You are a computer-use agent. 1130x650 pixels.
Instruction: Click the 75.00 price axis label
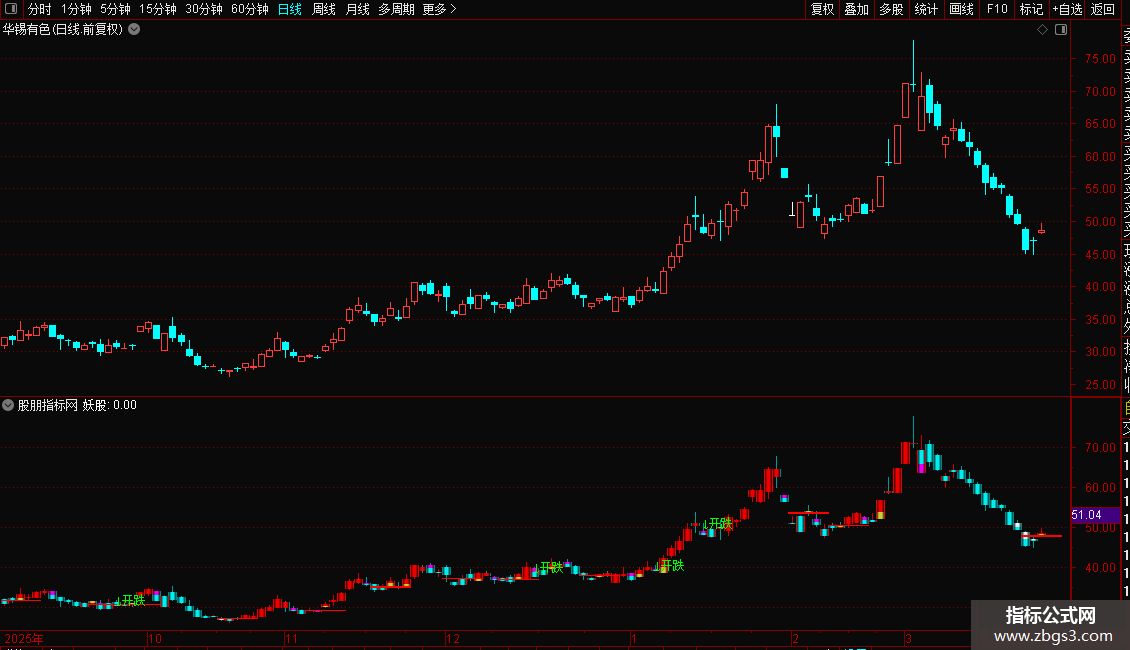coord(1100,59)
